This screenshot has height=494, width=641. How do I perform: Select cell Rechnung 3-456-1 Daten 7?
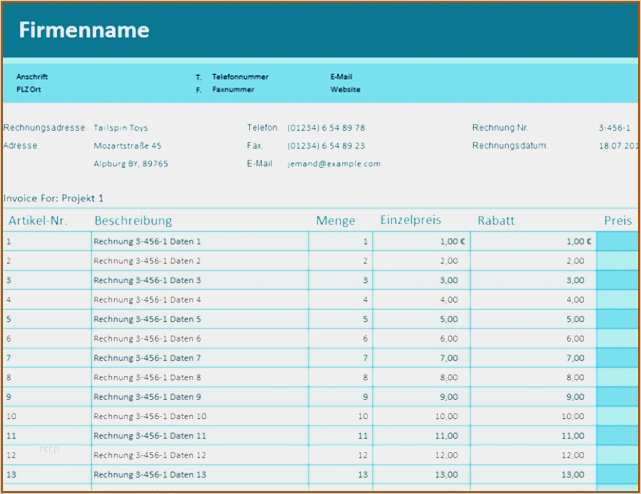pos(200,358)
